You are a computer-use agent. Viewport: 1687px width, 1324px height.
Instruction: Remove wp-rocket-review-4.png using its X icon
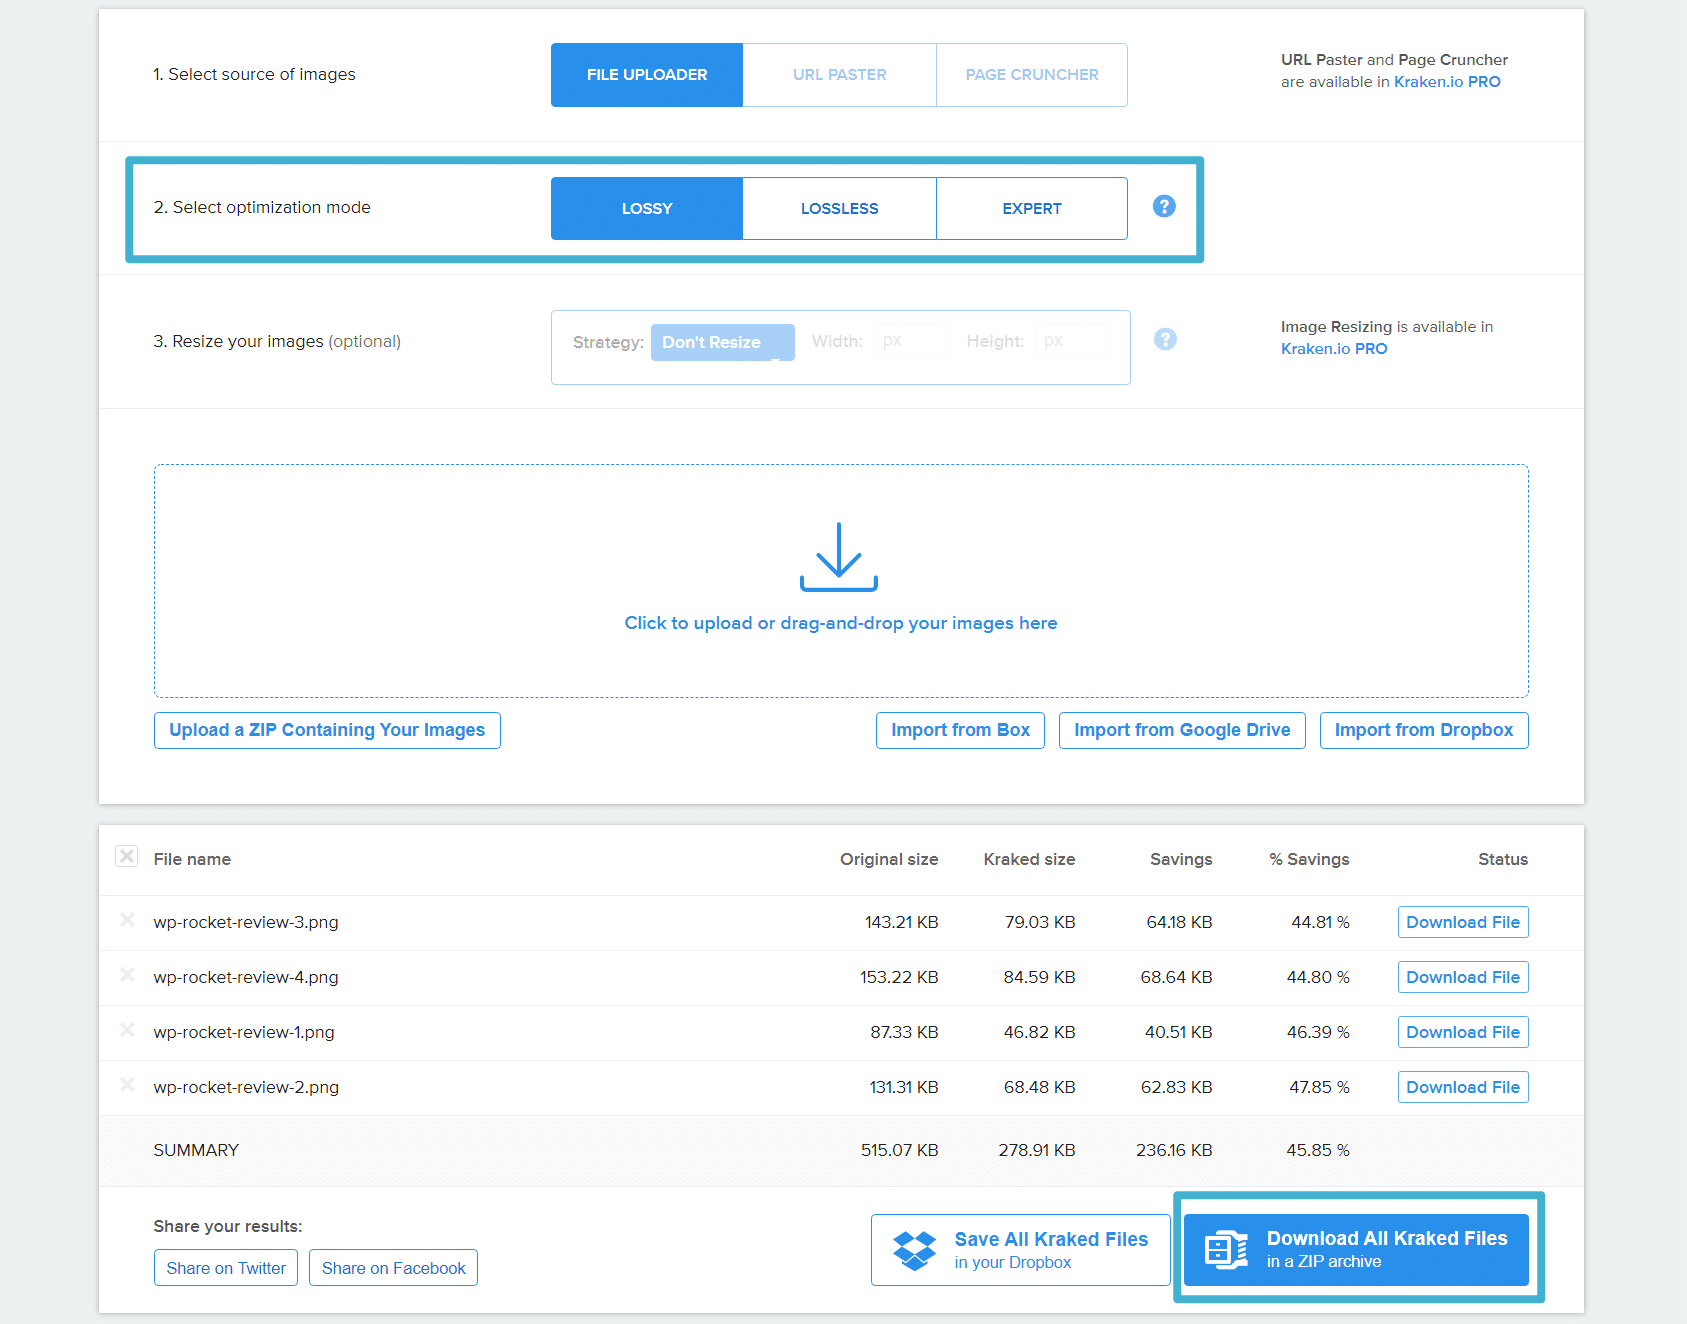(127, 975)
